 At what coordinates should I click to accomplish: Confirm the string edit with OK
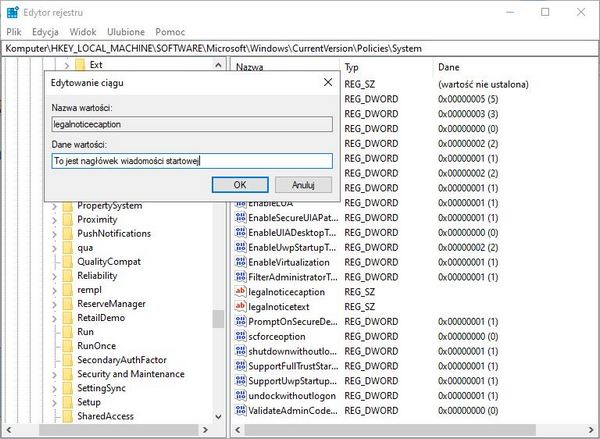tap(239, 185)
